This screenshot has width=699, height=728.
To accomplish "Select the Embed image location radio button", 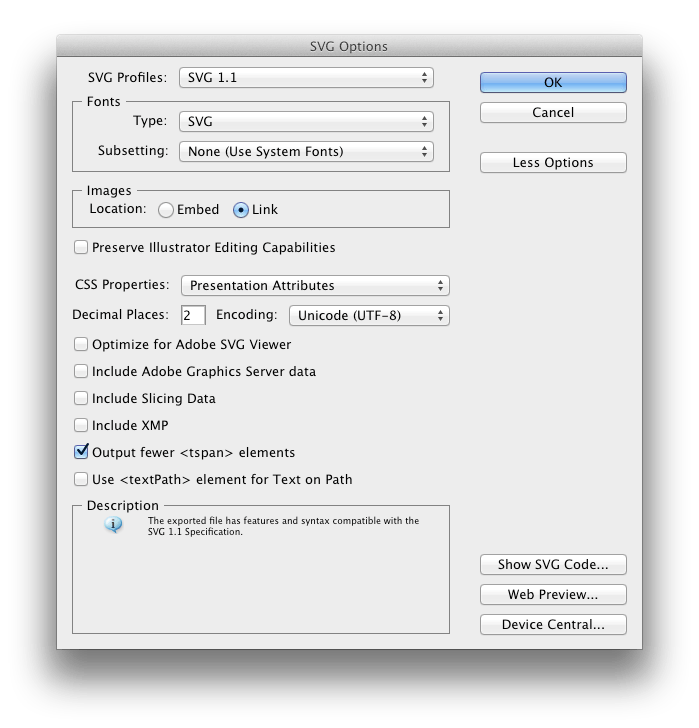I will click(166, 210).
